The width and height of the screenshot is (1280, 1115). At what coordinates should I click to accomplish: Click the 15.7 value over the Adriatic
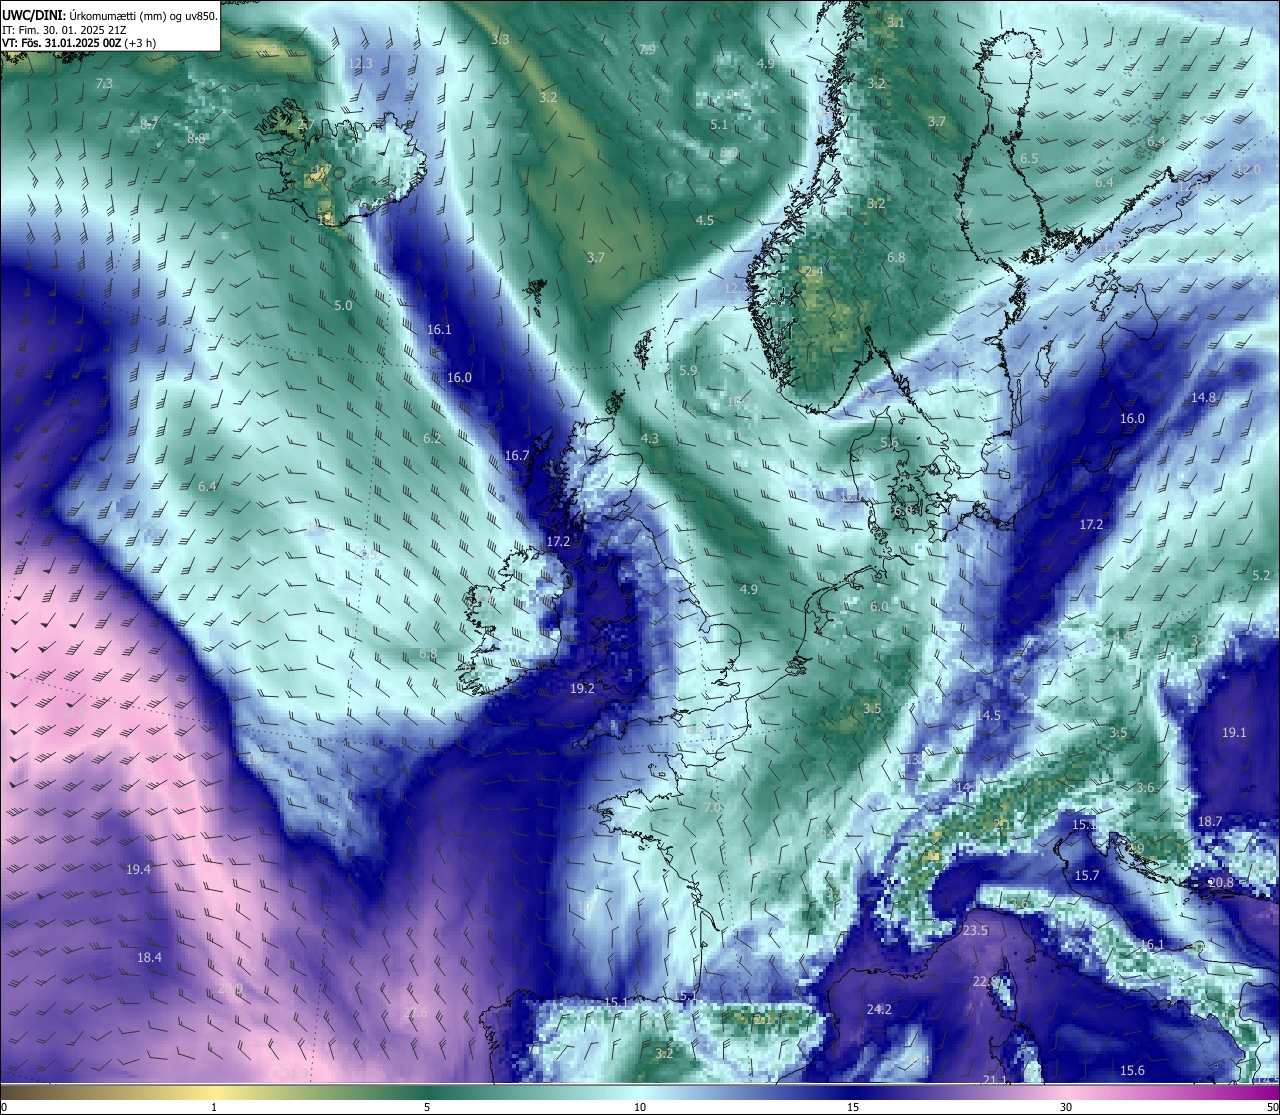pyautogui.click(x=1086, y=875)
